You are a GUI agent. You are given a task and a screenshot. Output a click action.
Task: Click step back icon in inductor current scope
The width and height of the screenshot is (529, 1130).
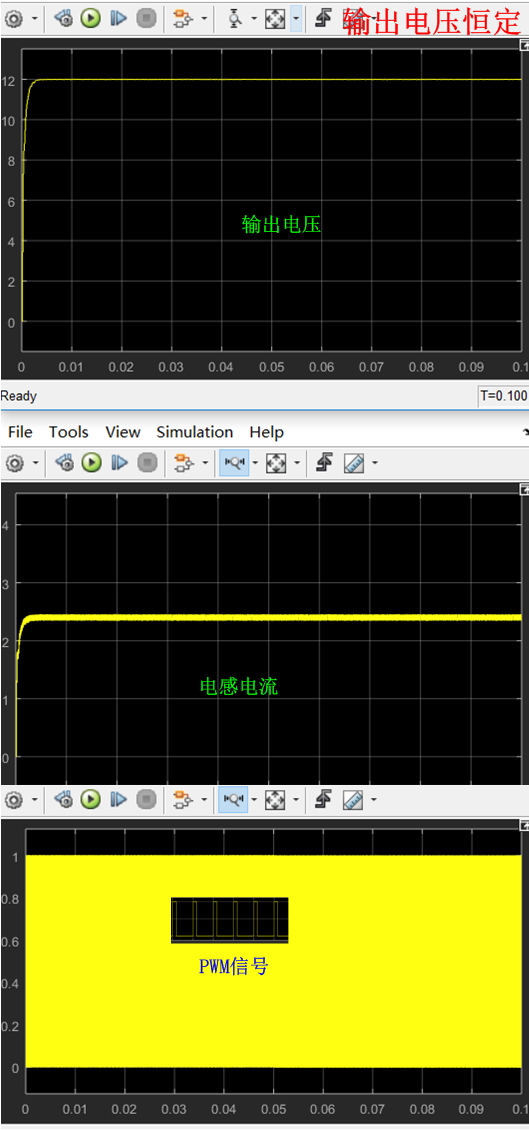point(64,462)
